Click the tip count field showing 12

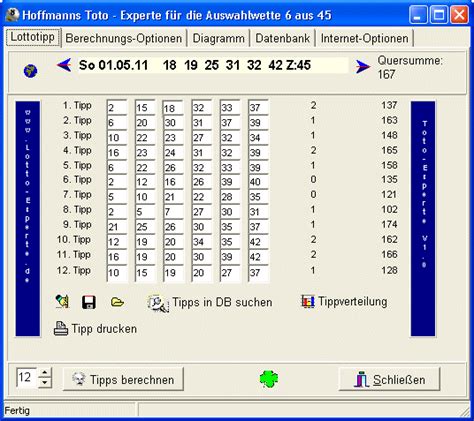pos(27,377)
